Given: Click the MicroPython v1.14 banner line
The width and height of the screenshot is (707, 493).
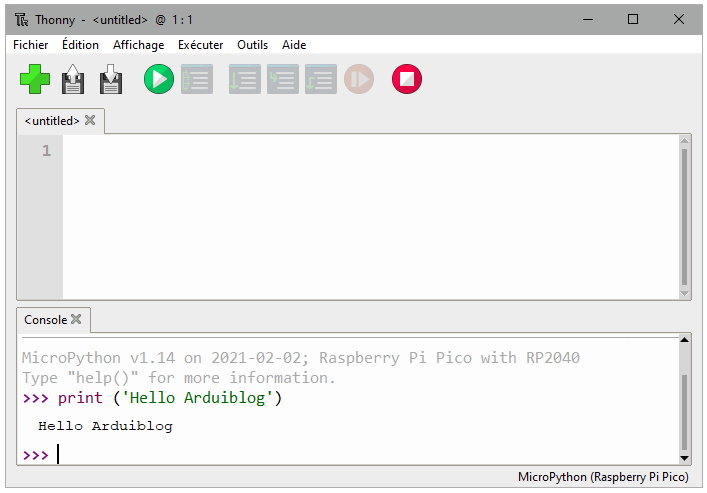Looking at the screenshot, I should [x=301, y=358].
